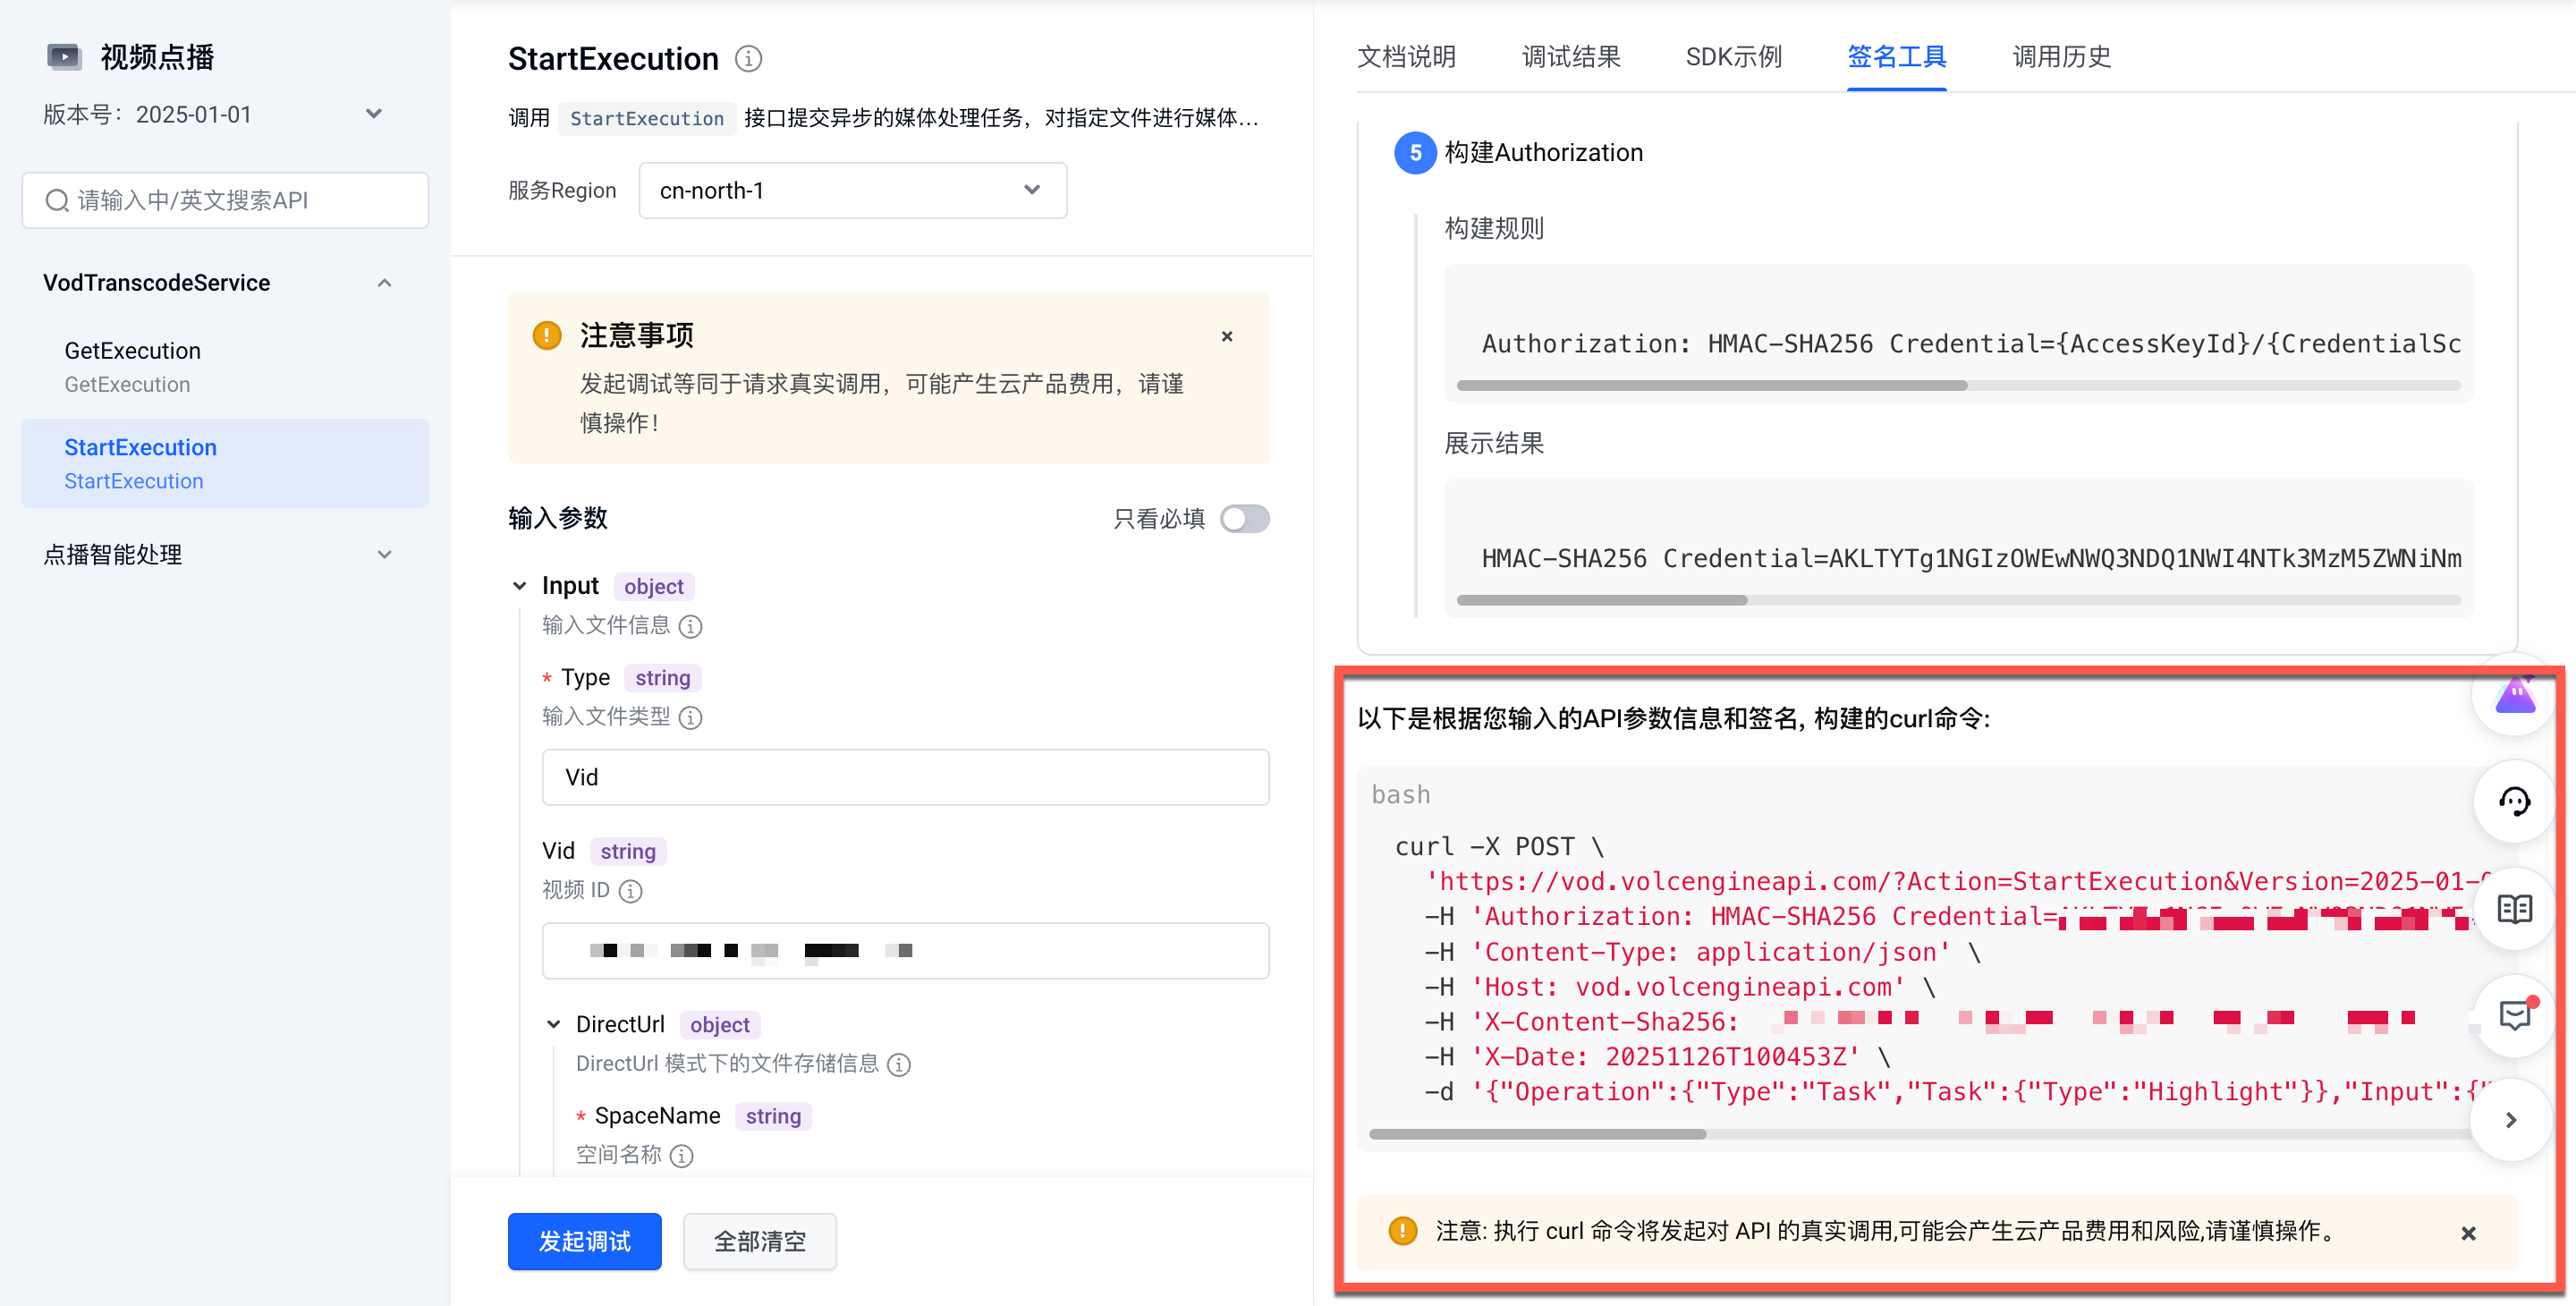The width and height of the screenshot is (2576, 1306).
Task: Click the 发起调试 button
Action: 584,1241
